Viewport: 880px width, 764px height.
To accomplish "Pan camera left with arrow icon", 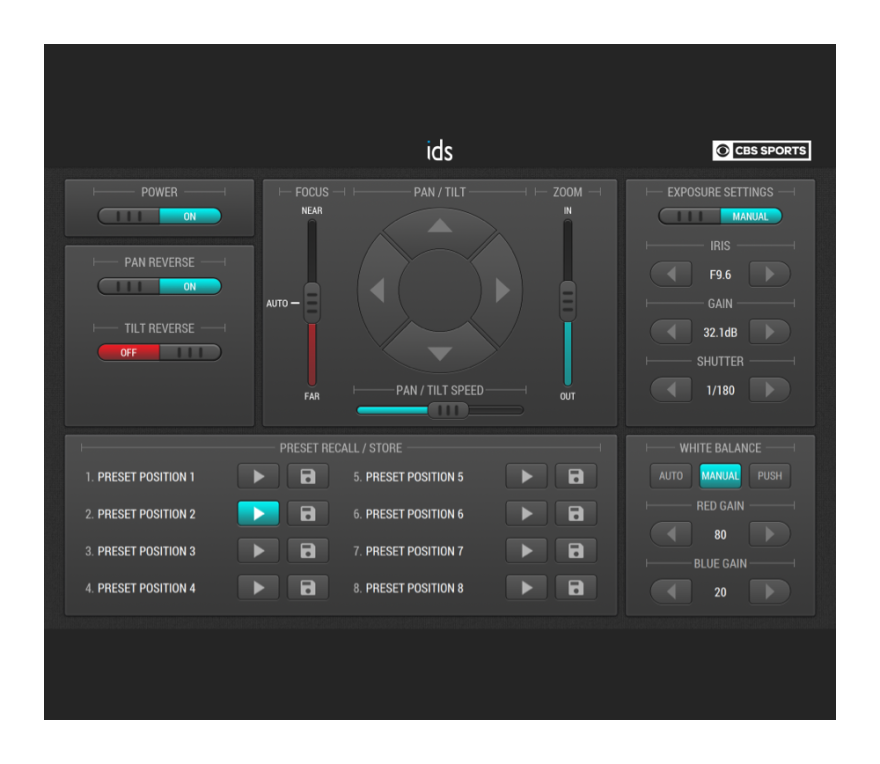I will point(376,290).
